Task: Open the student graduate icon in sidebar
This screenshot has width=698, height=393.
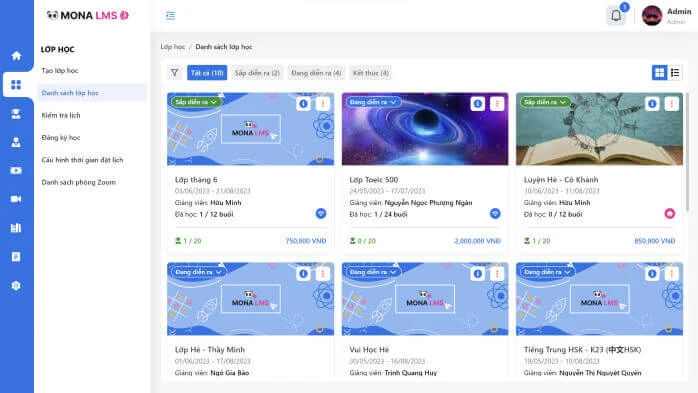Action: (16, 113)
